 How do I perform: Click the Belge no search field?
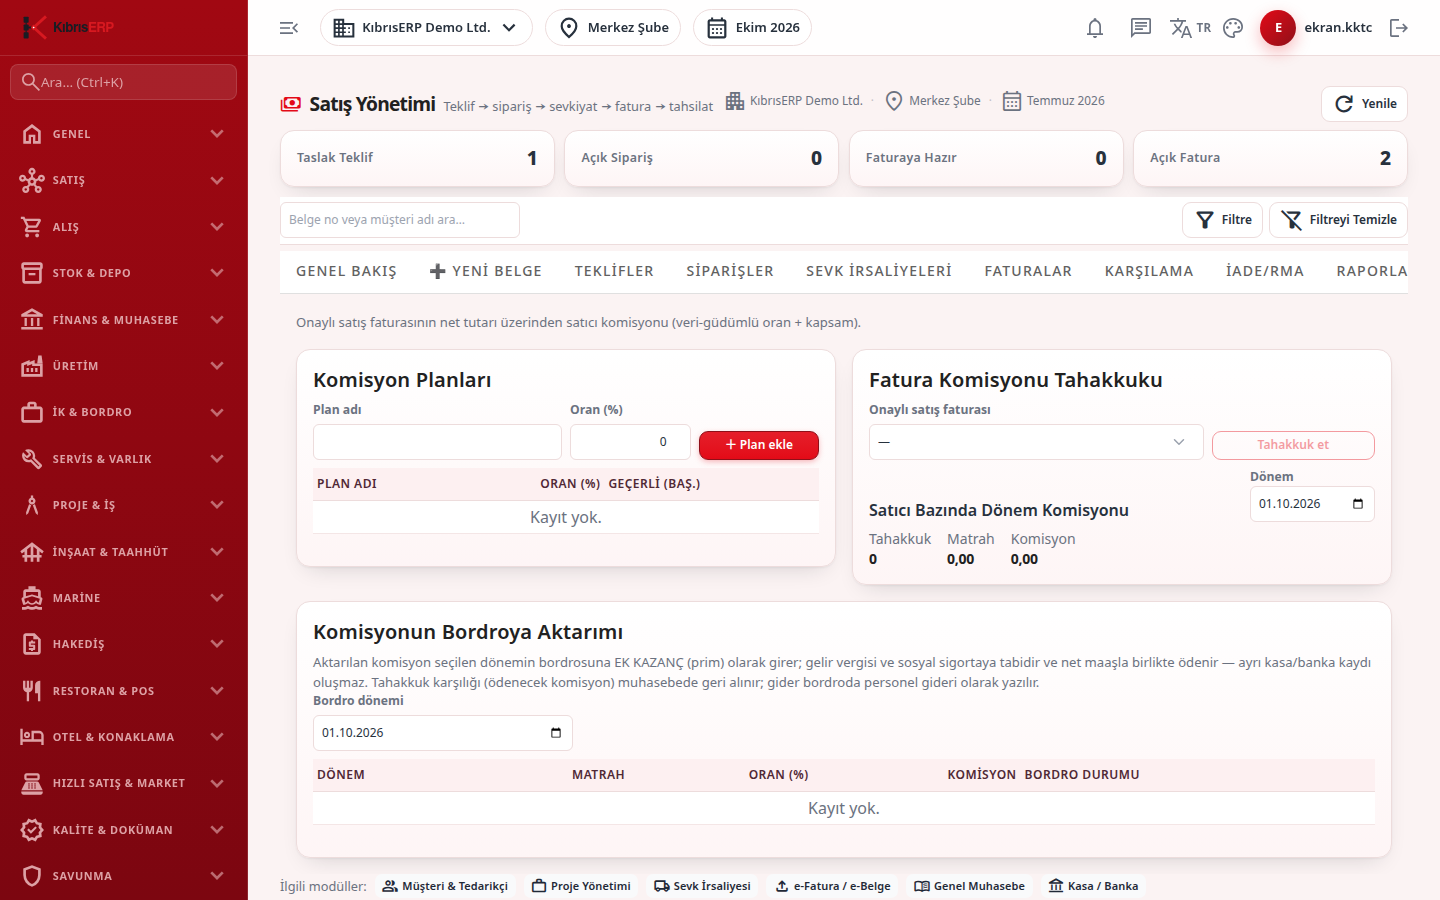click(400, 220)
